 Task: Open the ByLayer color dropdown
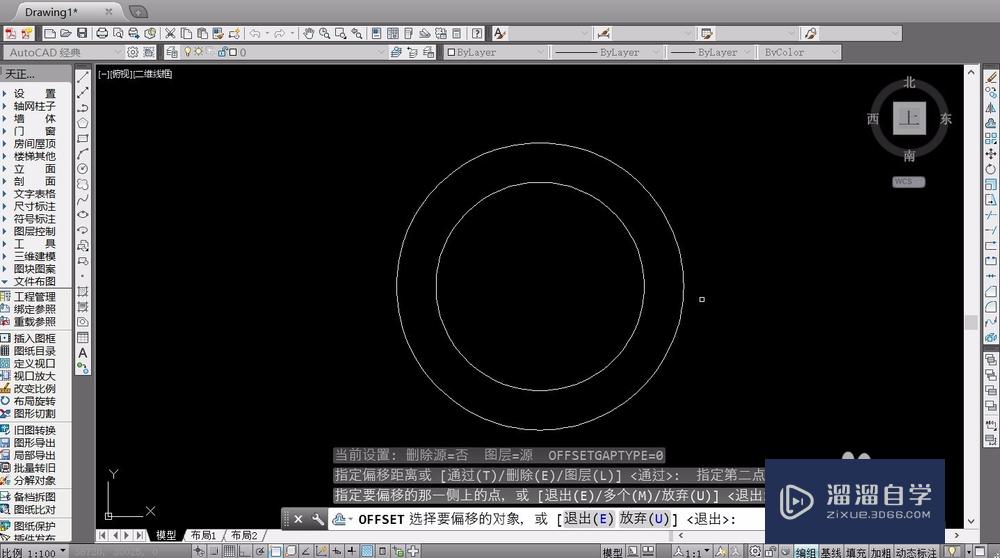pos(496,52)
